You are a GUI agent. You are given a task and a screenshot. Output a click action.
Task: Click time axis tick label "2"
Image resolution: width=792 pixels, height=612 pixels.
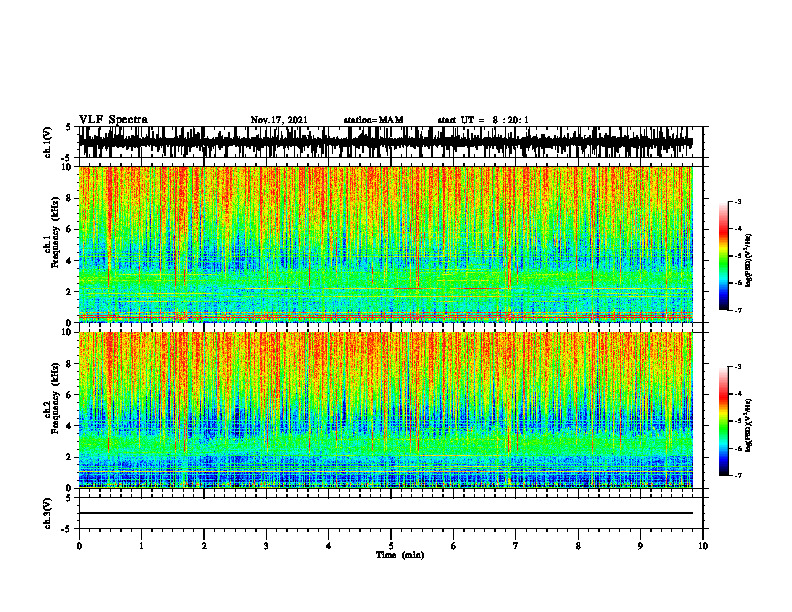click(204, 546)
